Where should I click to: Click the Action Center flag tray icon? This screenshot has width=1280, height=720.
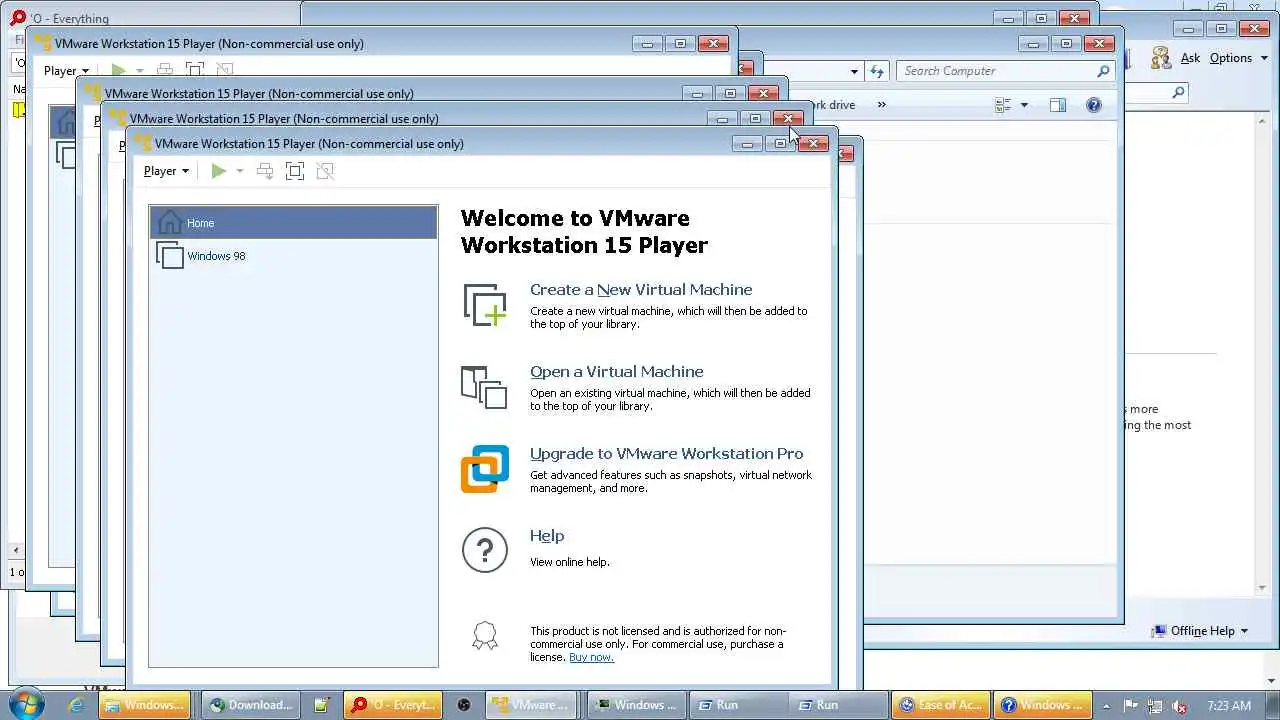coord(1132,706)
